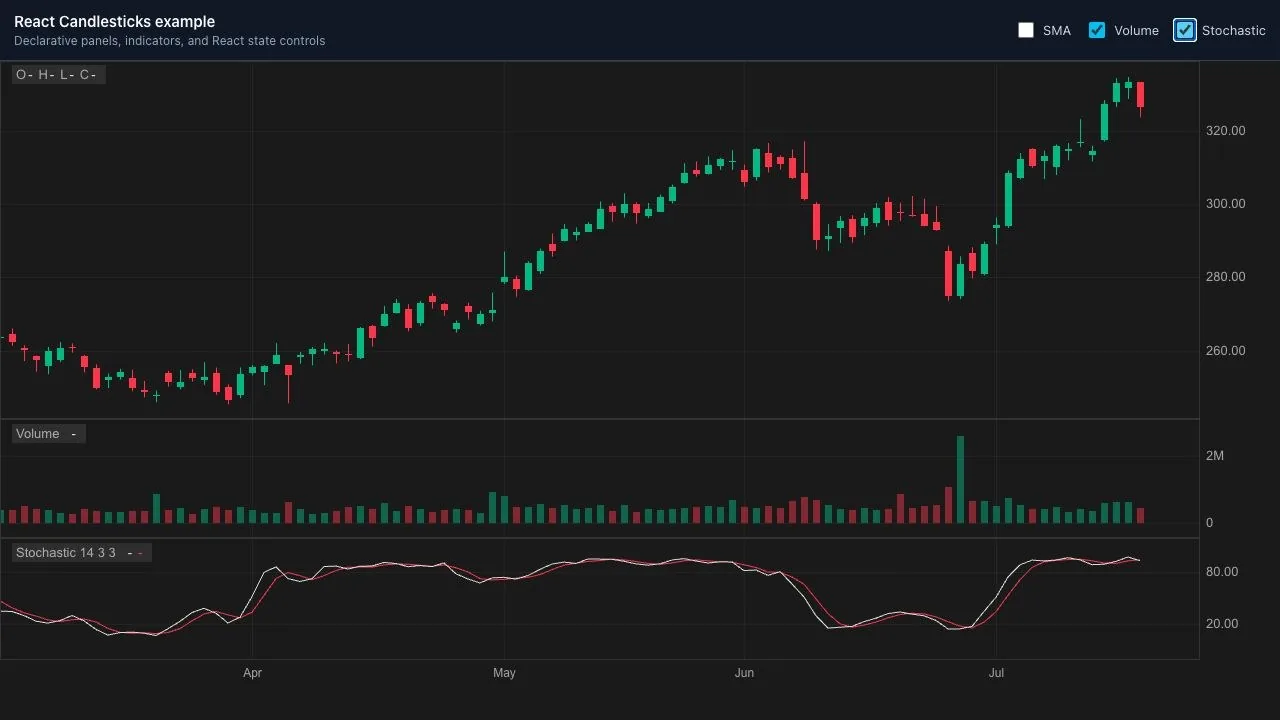Click the 80.00 stochastic axis label
This screenshot has height=720, width=1280.
coord(1222,572)
